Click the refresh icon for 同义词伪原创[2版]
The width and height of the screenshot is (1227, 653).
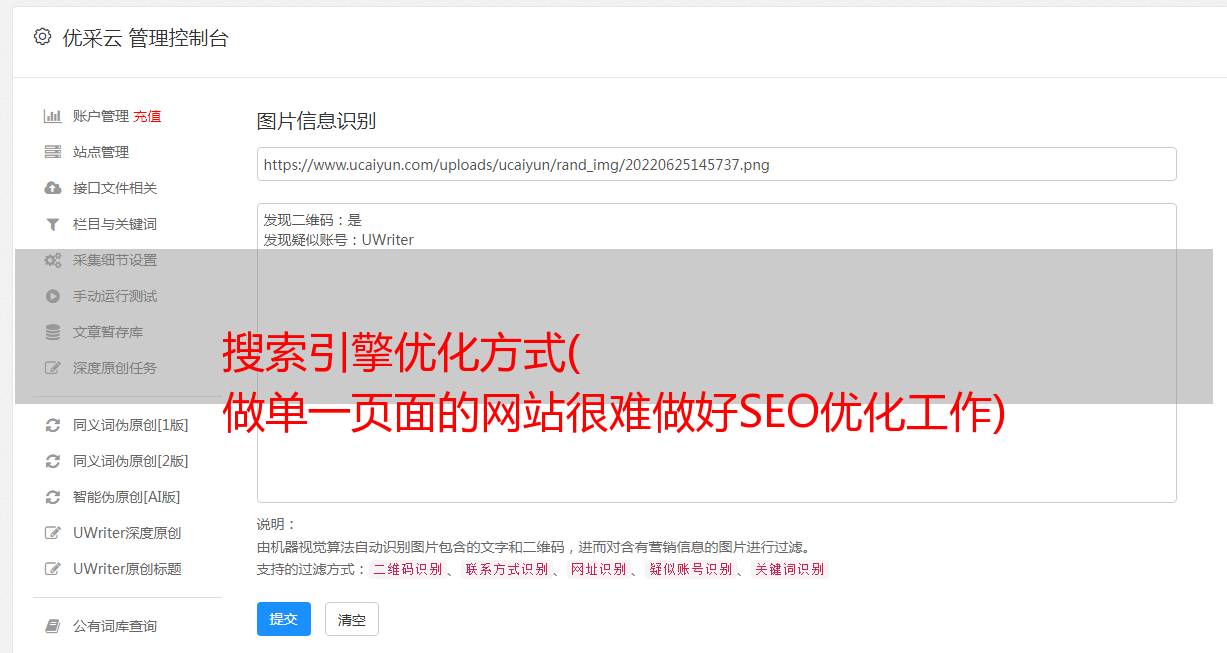pos(53,461)
